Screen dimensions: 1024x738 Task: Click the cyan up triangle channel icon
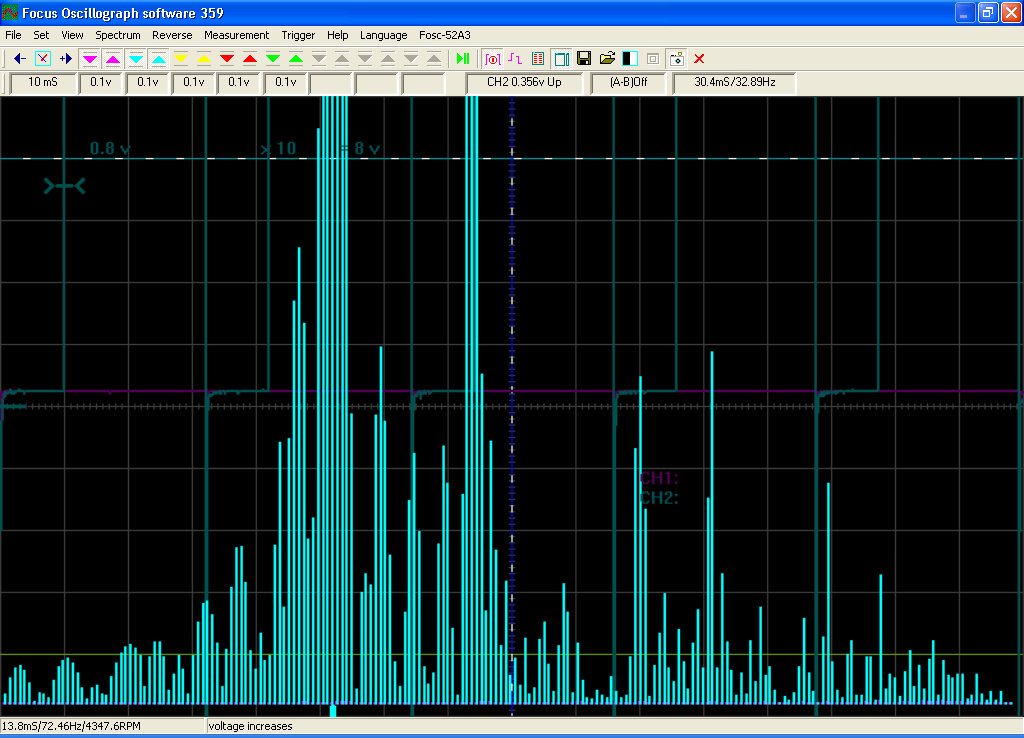(159, 59)
